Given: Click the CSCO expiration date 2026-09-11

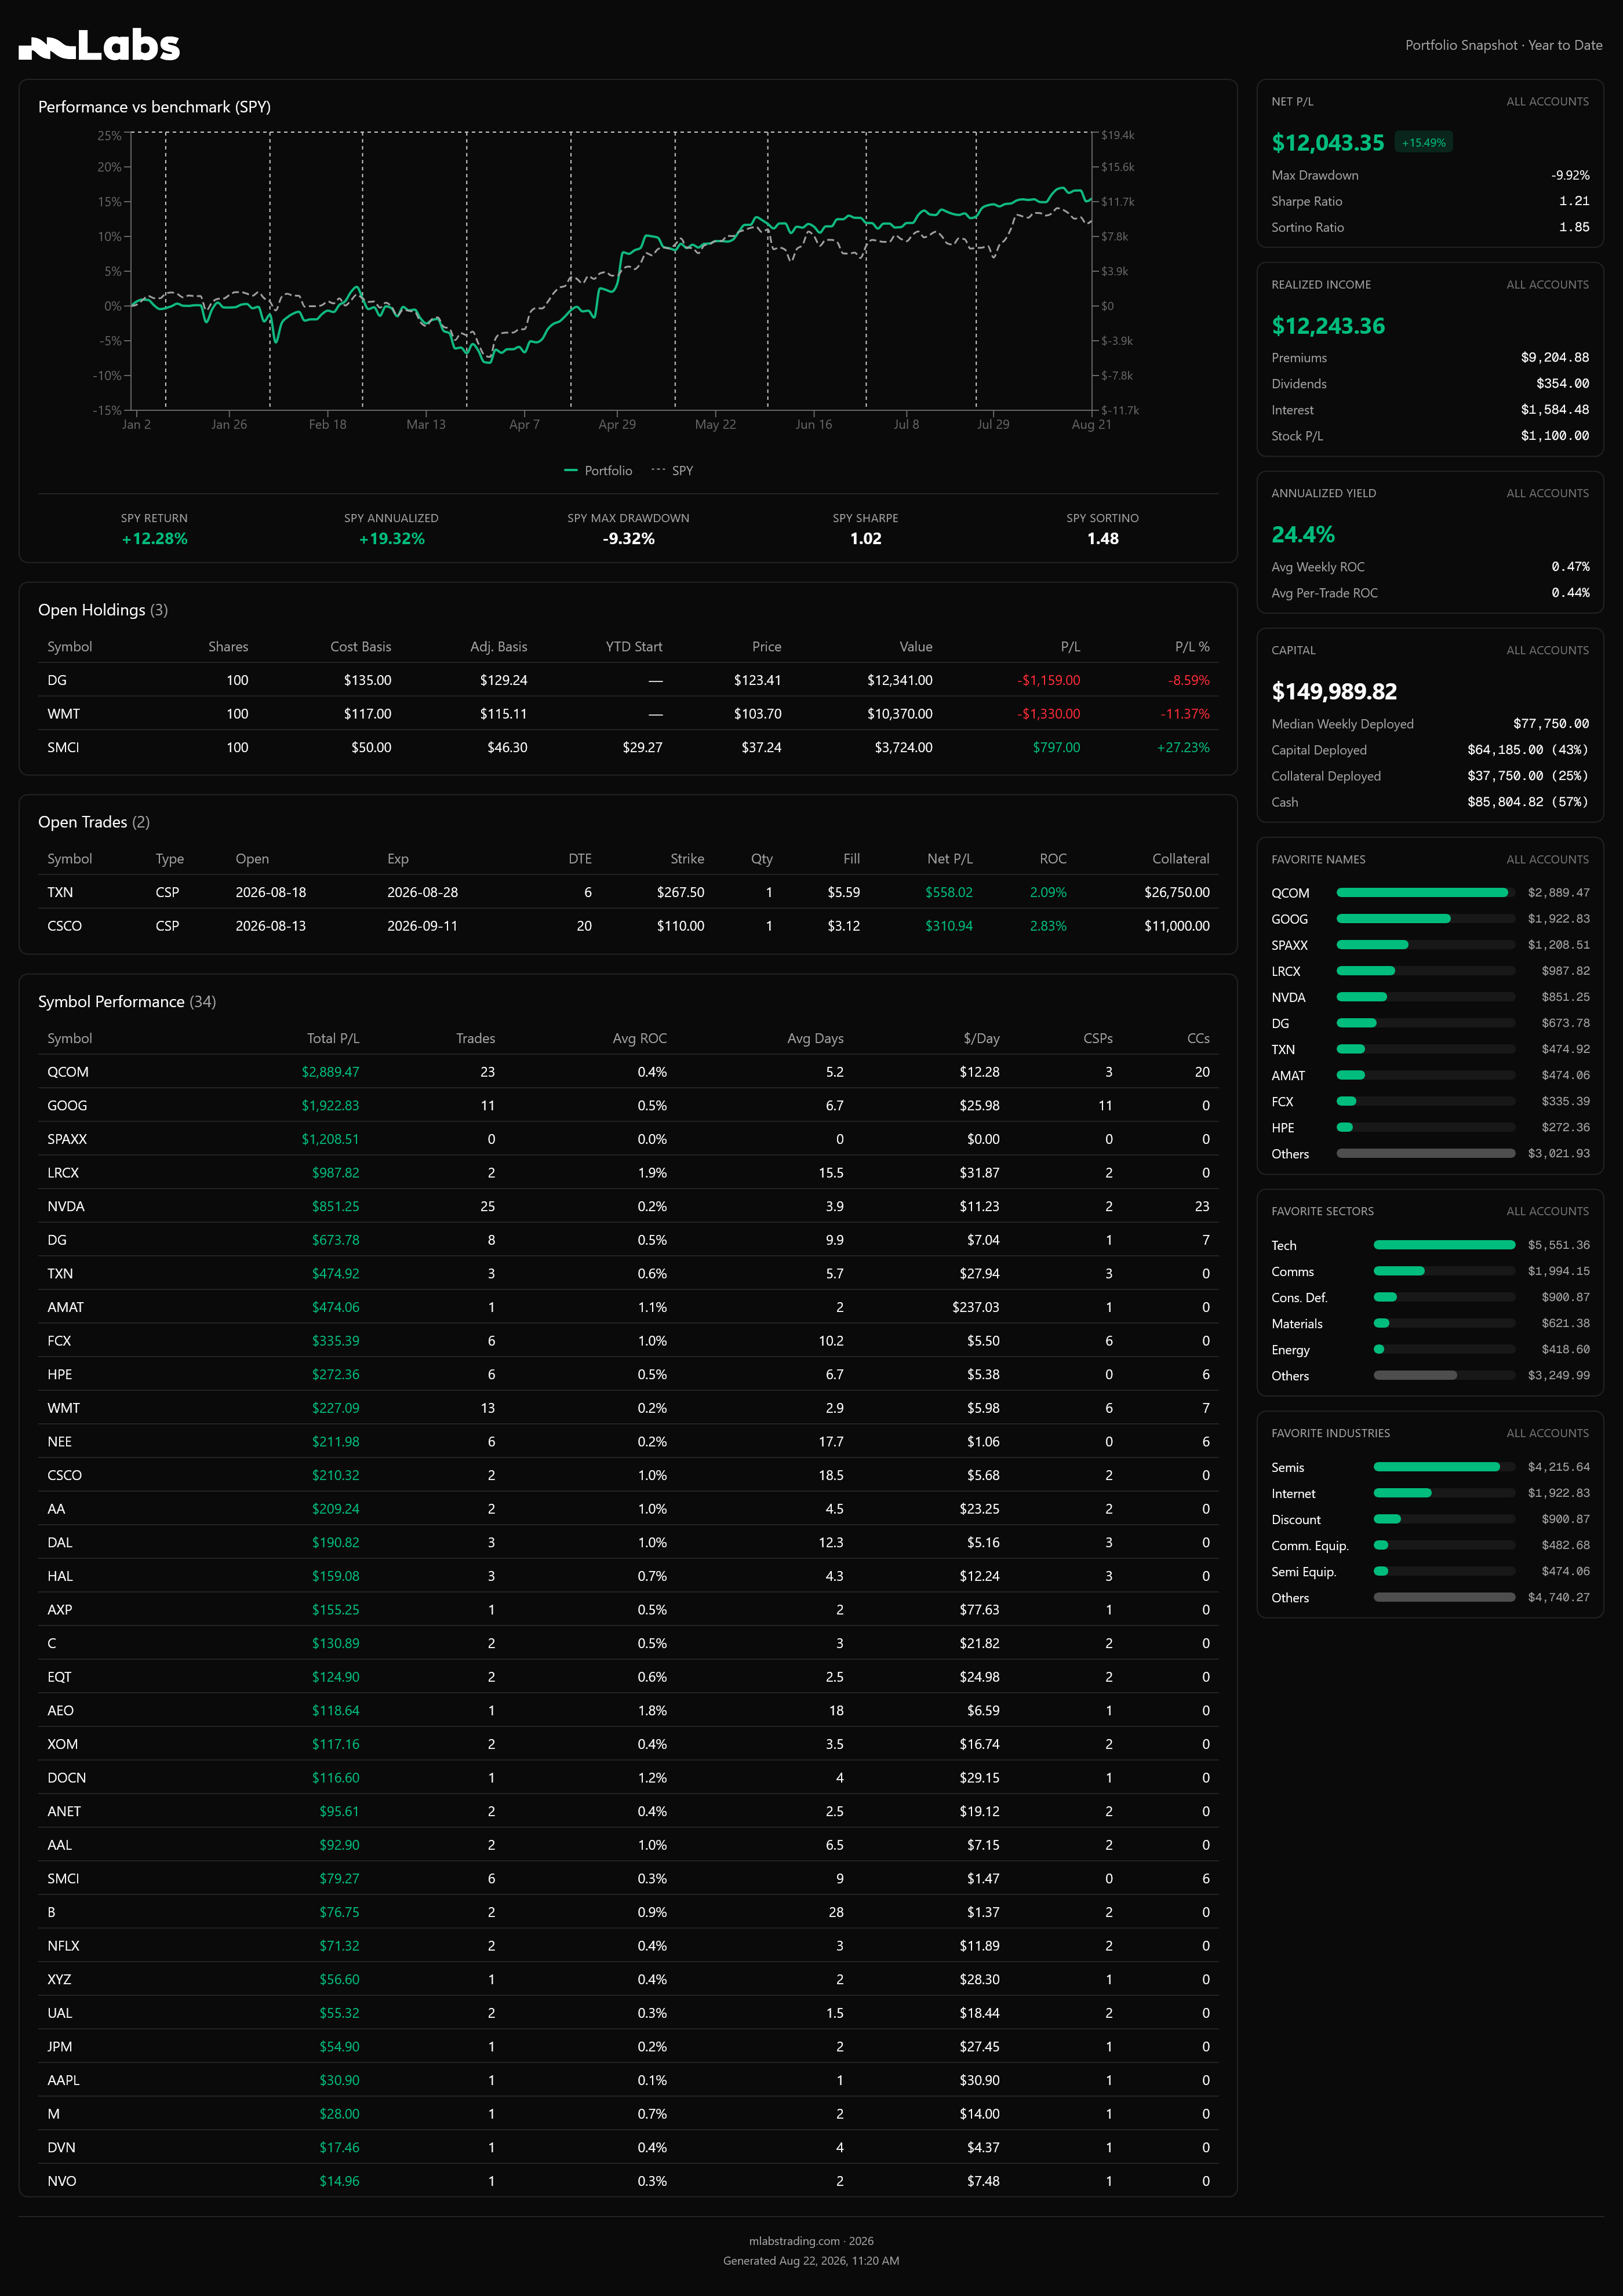Looking at the screenshot, I should [422, 927].
